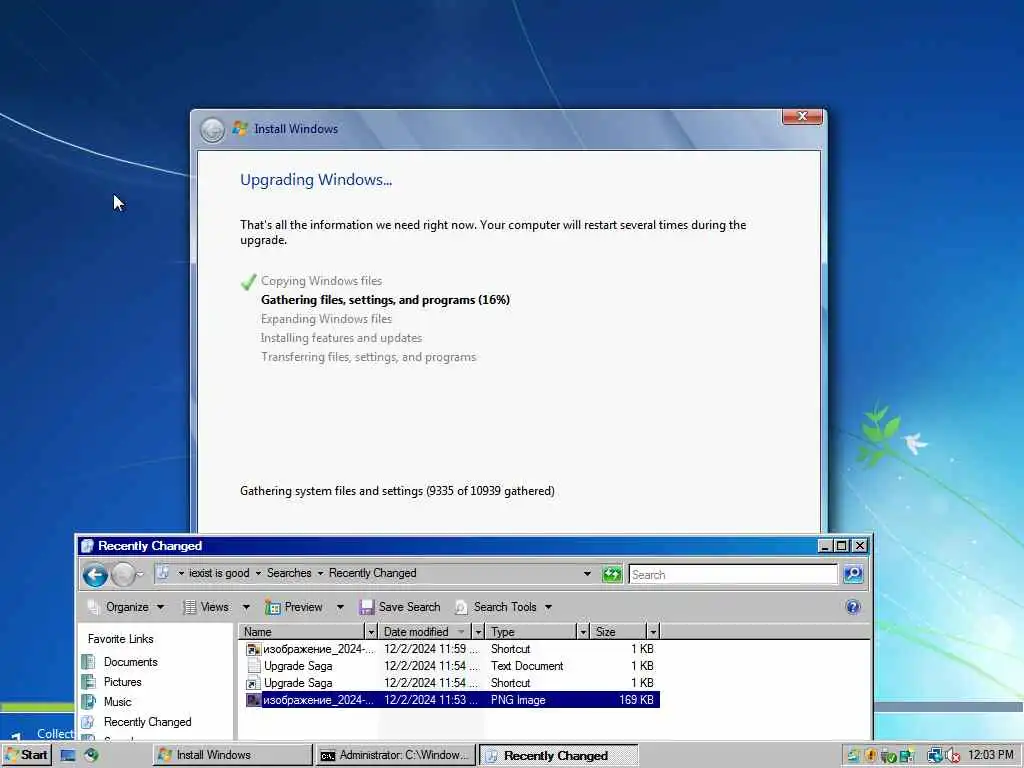Screen dimensions: 1024x768
Task: Click the Recently Changed icon in Favorite Links
Action: click(x=88, y=722)
